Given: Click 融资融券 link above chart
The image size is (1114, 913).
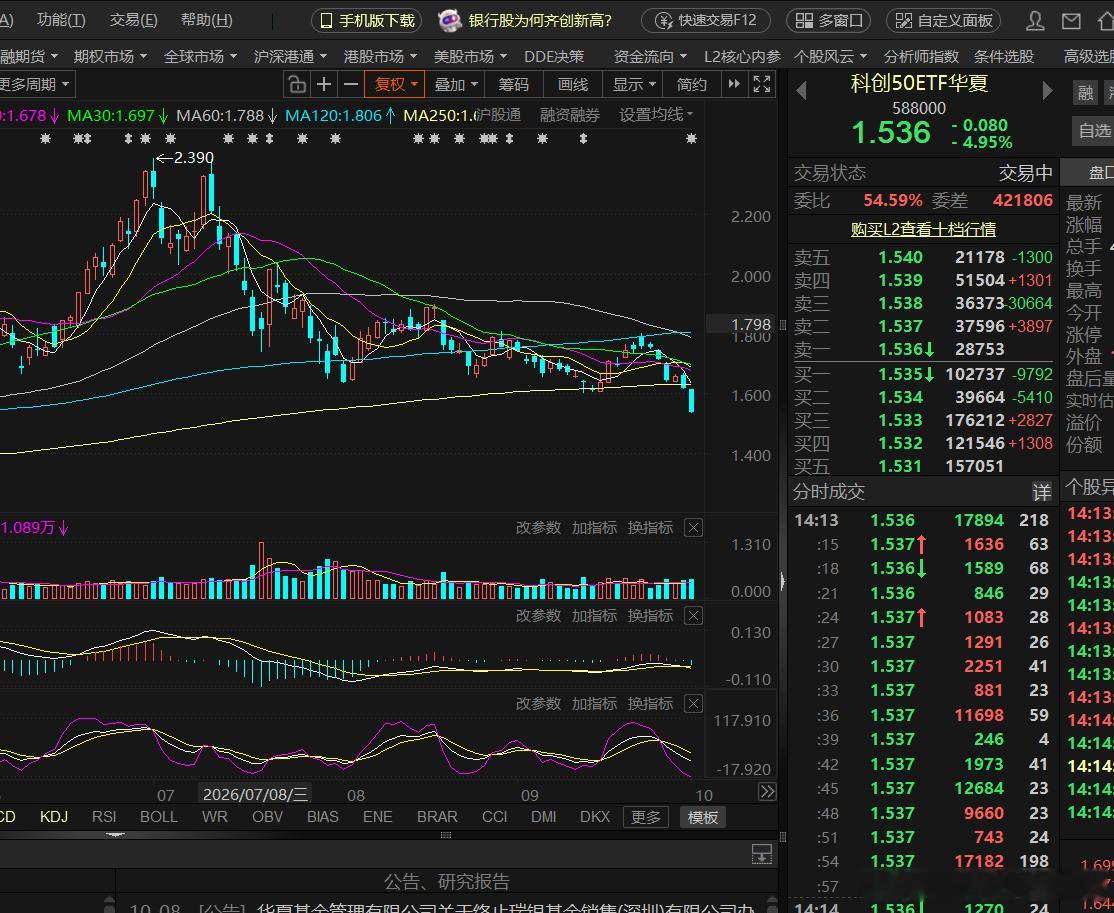Looking at the screenshot, I should tap(569, 114).
